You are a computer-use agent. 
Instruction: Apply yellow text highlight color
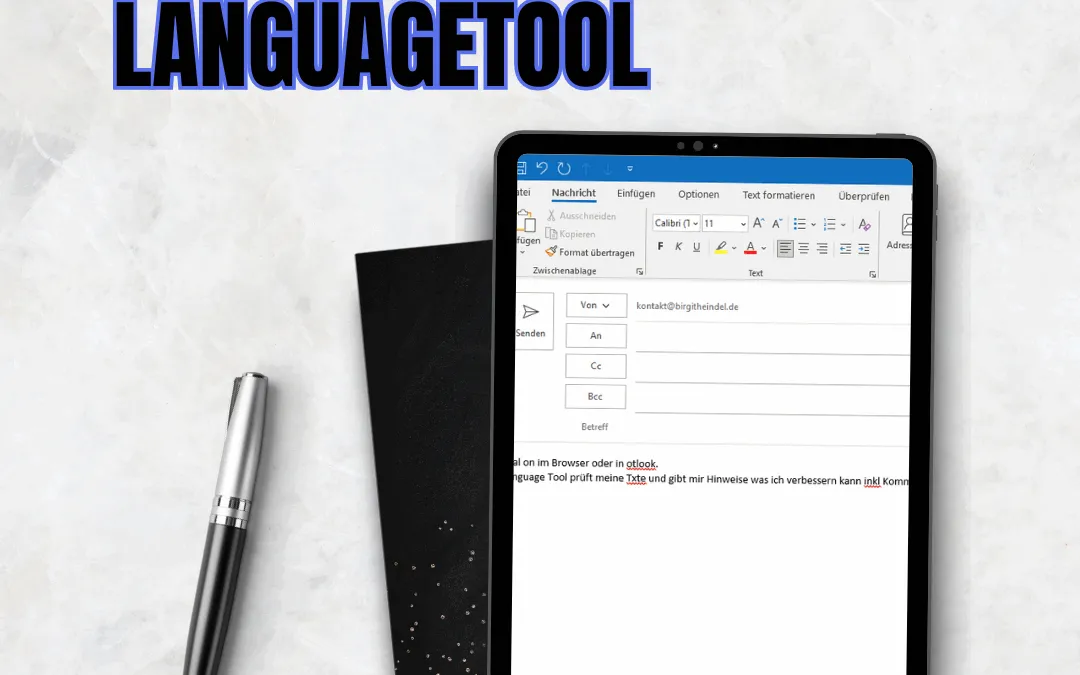[x=720, y=248]
